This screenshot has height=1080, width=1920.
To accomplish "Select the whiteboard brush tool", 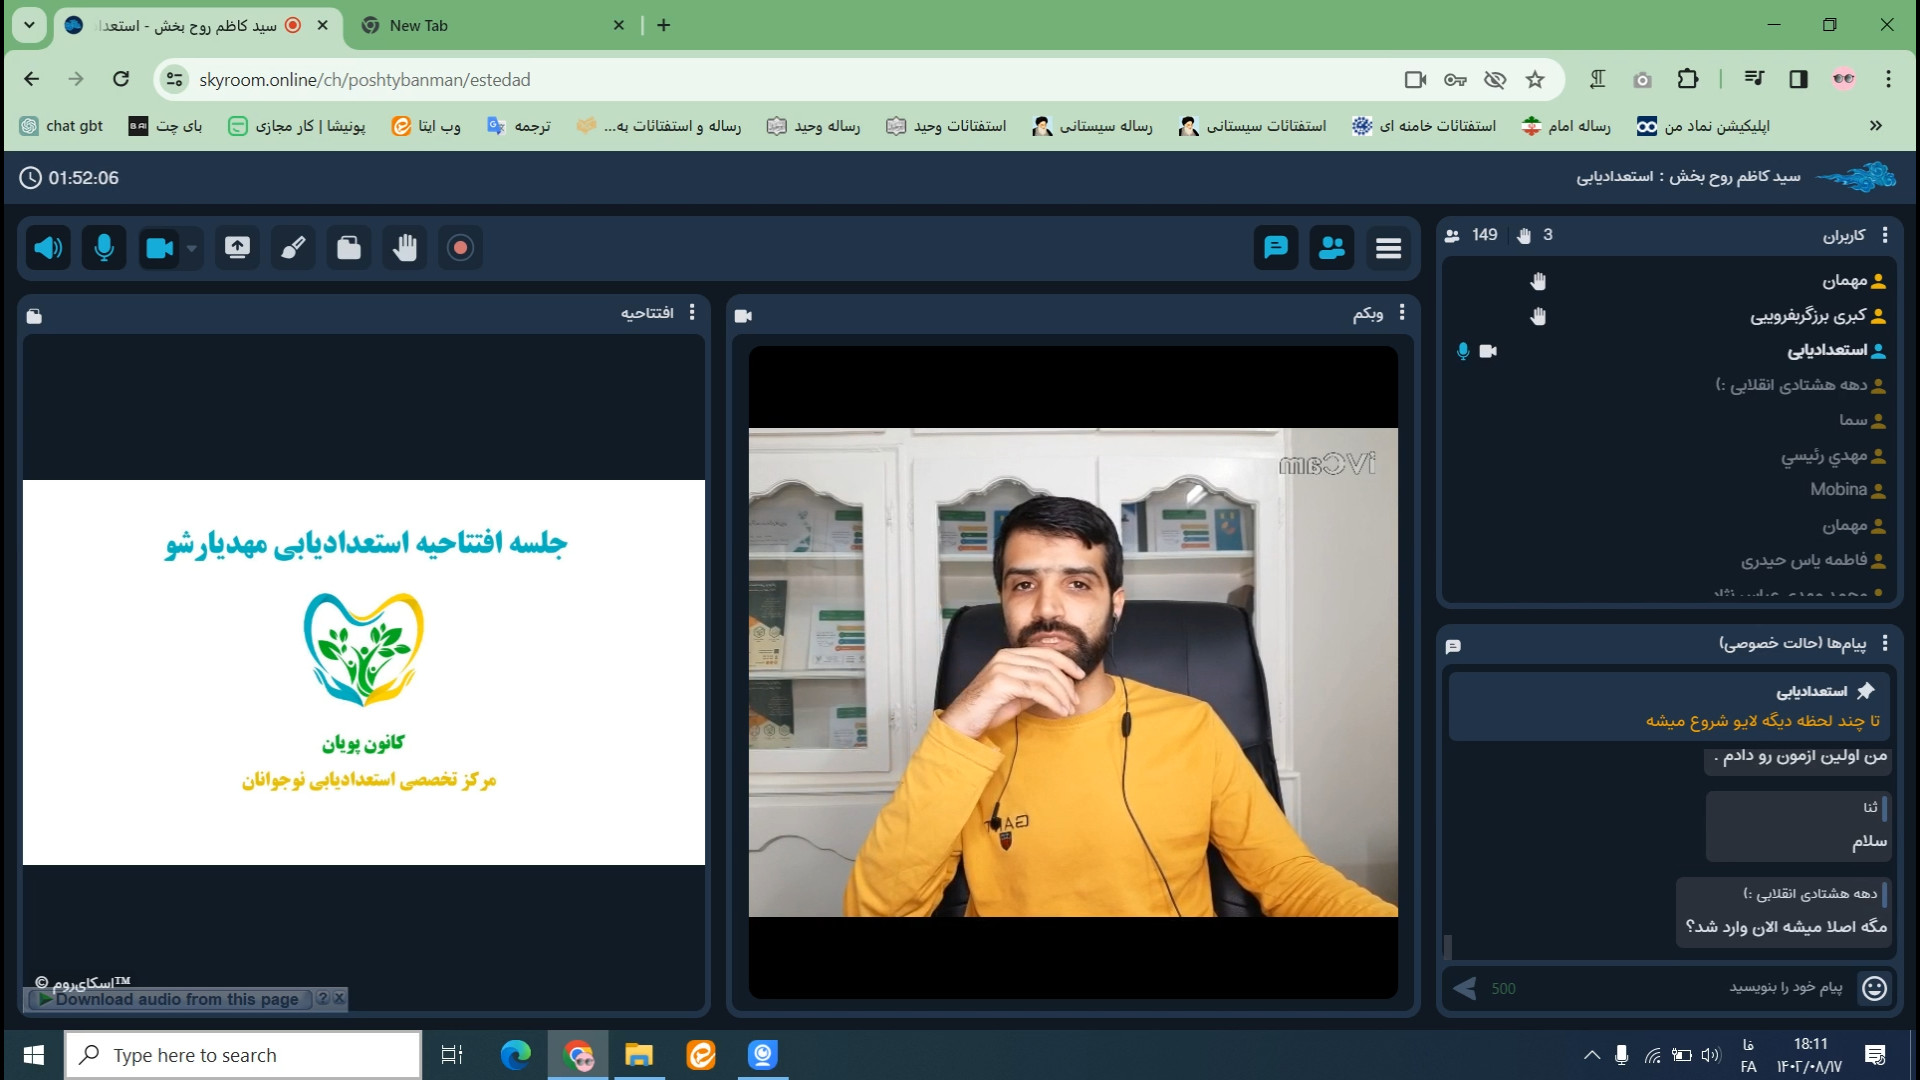I will pos(292,247).
